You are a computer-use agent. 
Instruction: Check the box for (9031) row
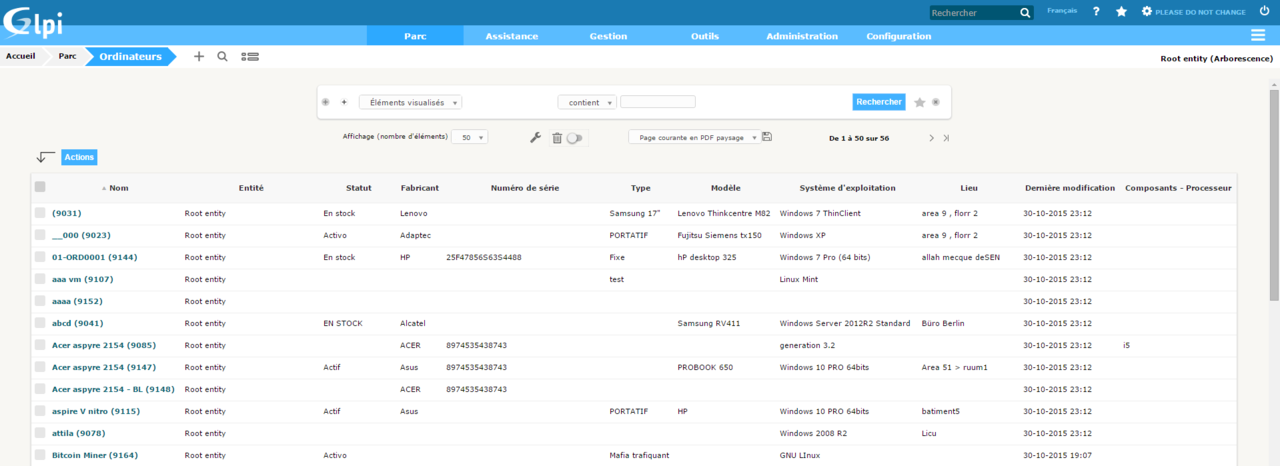click(x=40, y=213)
